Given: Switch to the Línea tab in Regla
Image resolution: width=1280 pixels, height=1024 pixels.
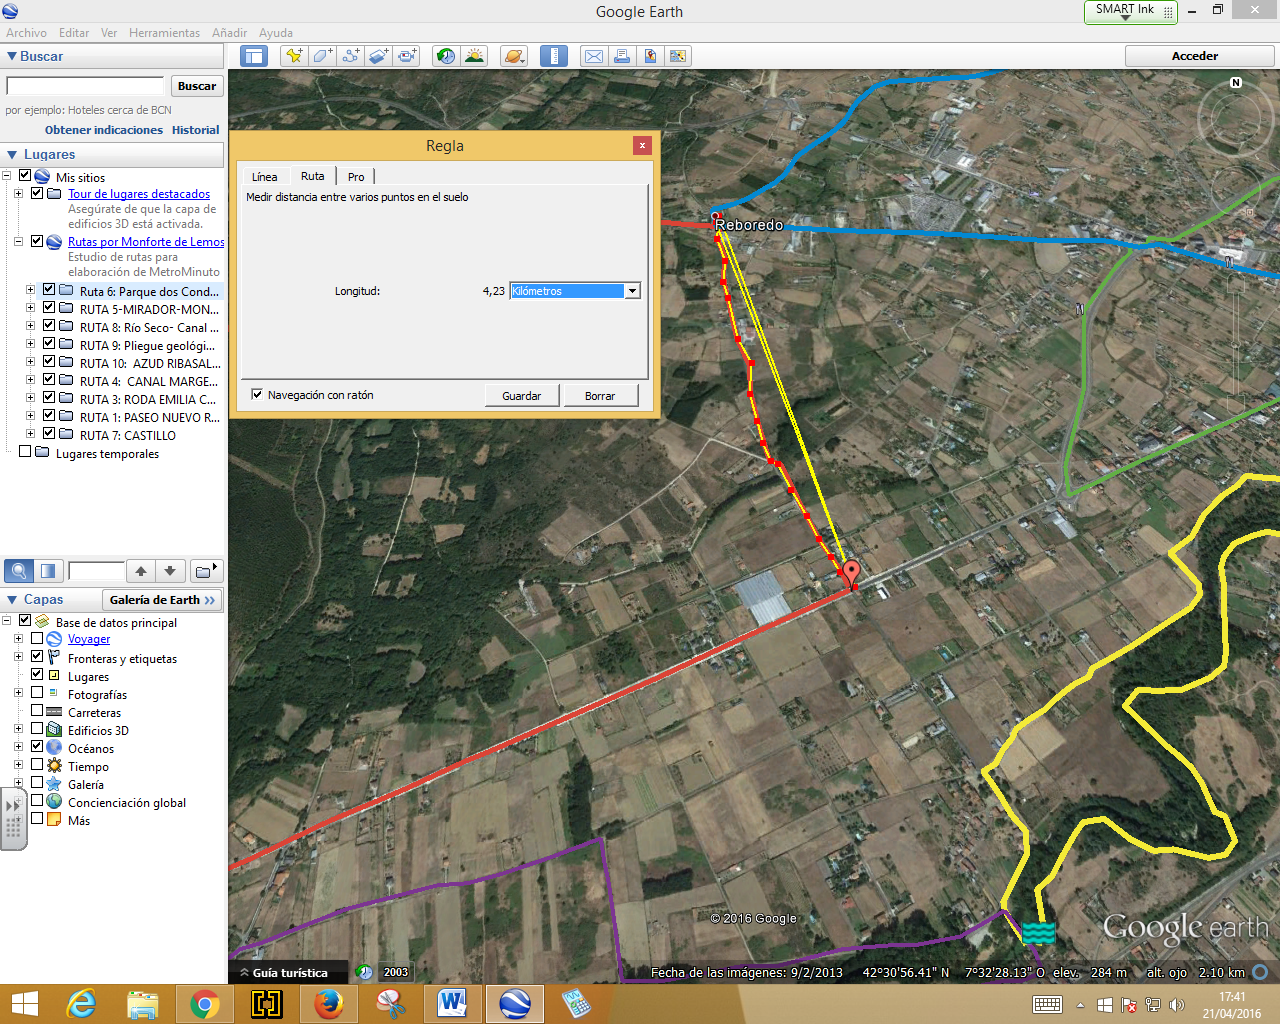Looking at the screenshot, I should point(264,176).
